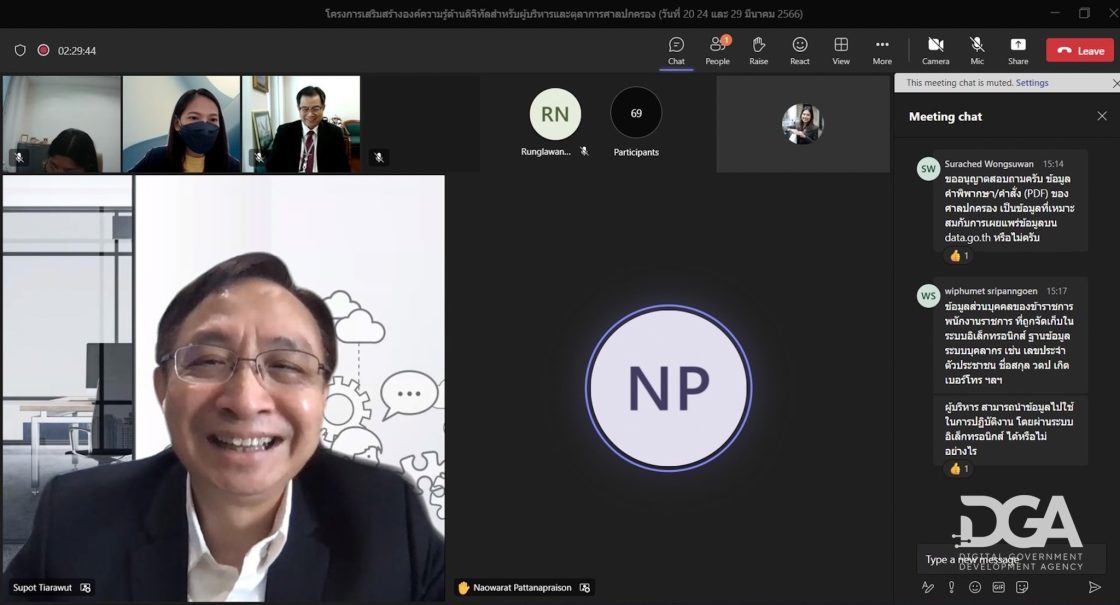Restore the window using title bar button
Image resolution: width=1120 pixels, height=605 pixels.
(x=1084, y=13)
